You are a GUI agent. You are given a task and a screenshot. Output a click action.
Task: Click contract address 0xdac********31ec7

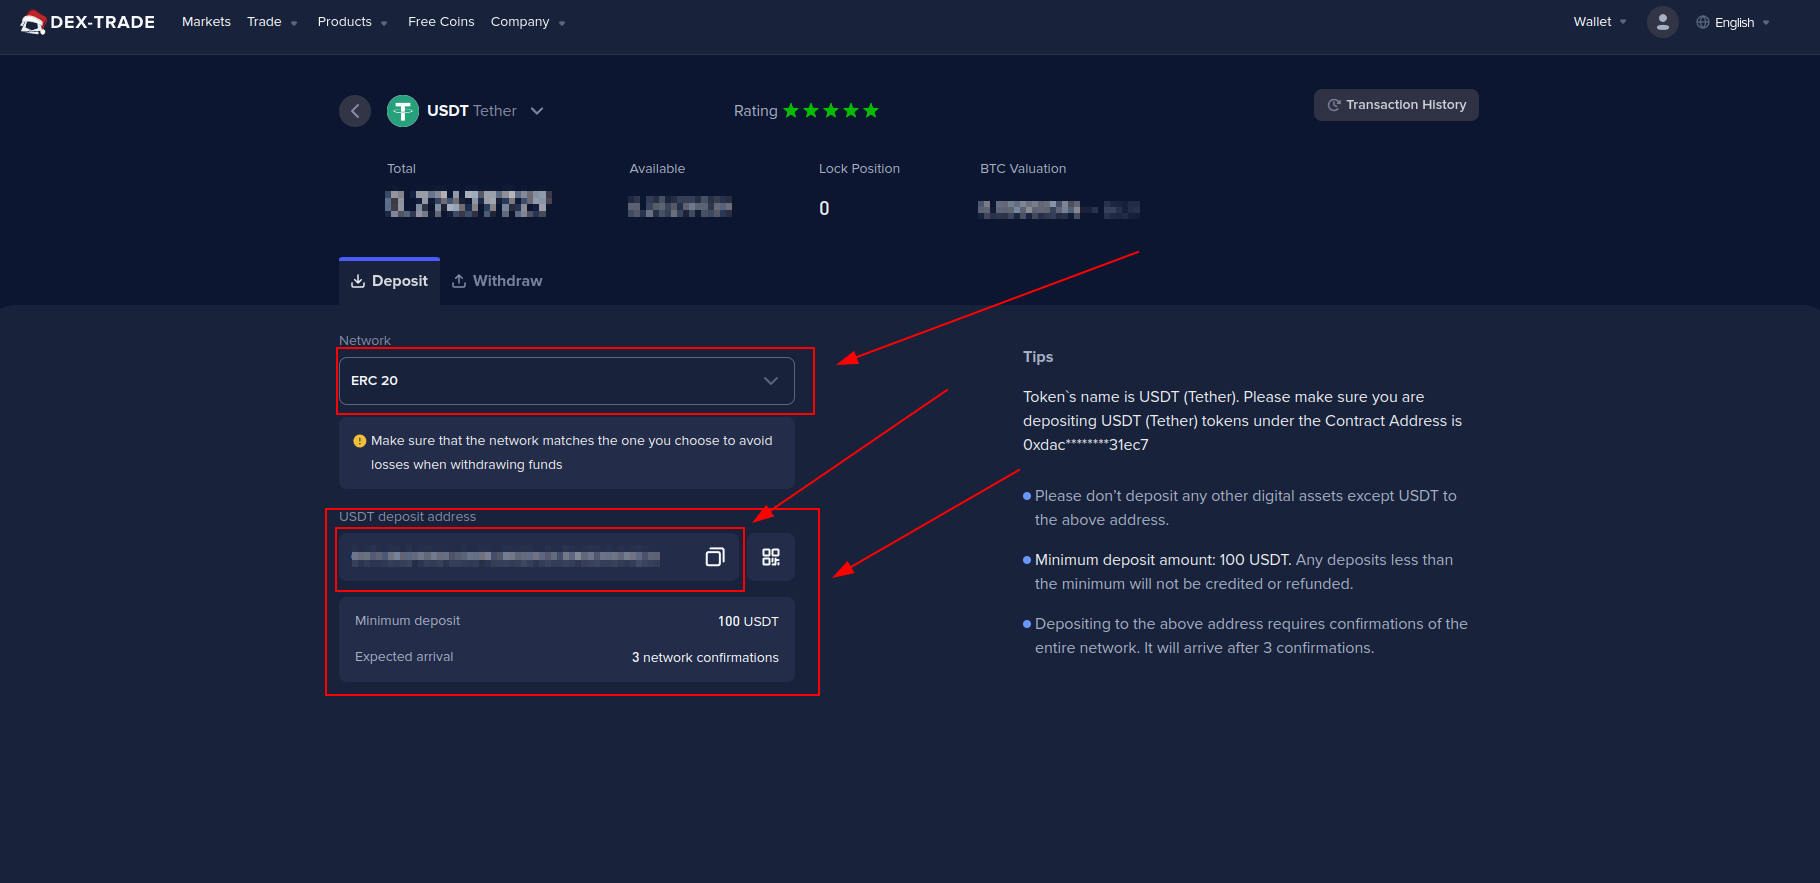click(x=1086, y=445)
